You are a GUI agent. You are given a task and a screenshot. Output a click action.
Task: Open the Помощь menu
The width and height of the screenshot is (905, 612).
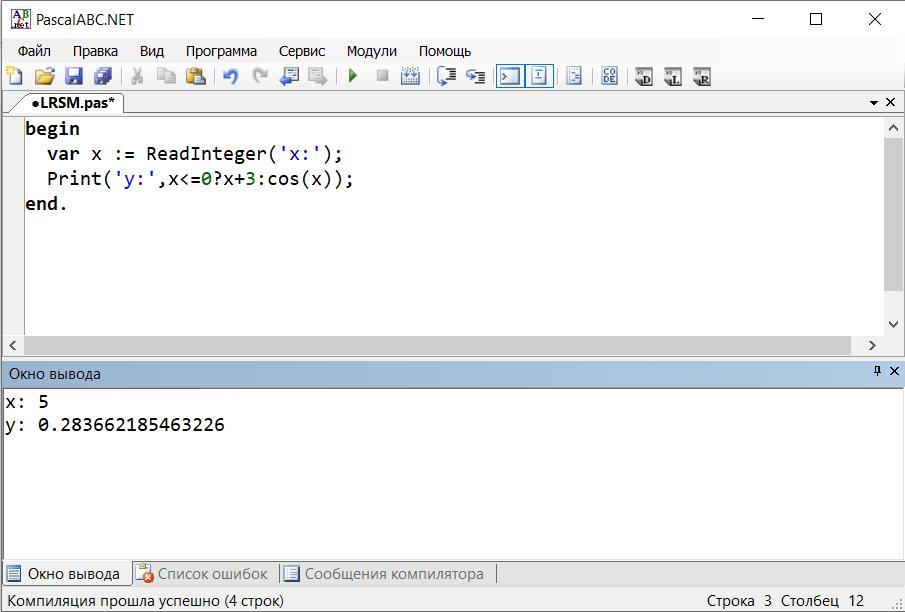pyautogui.click(x=445, y=51)
